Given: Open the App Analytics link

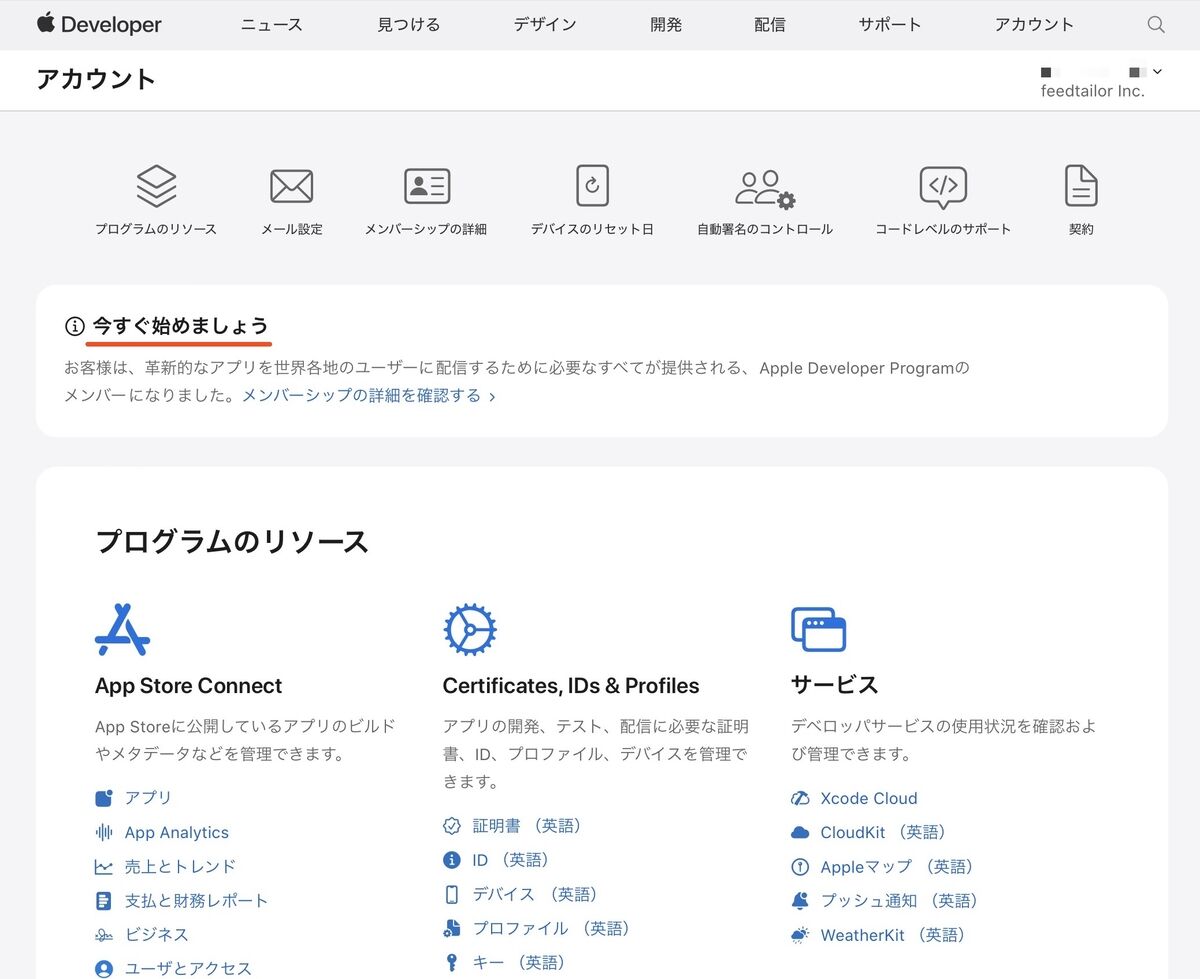Looking at the screenshot, I should [x=177, y=832].
